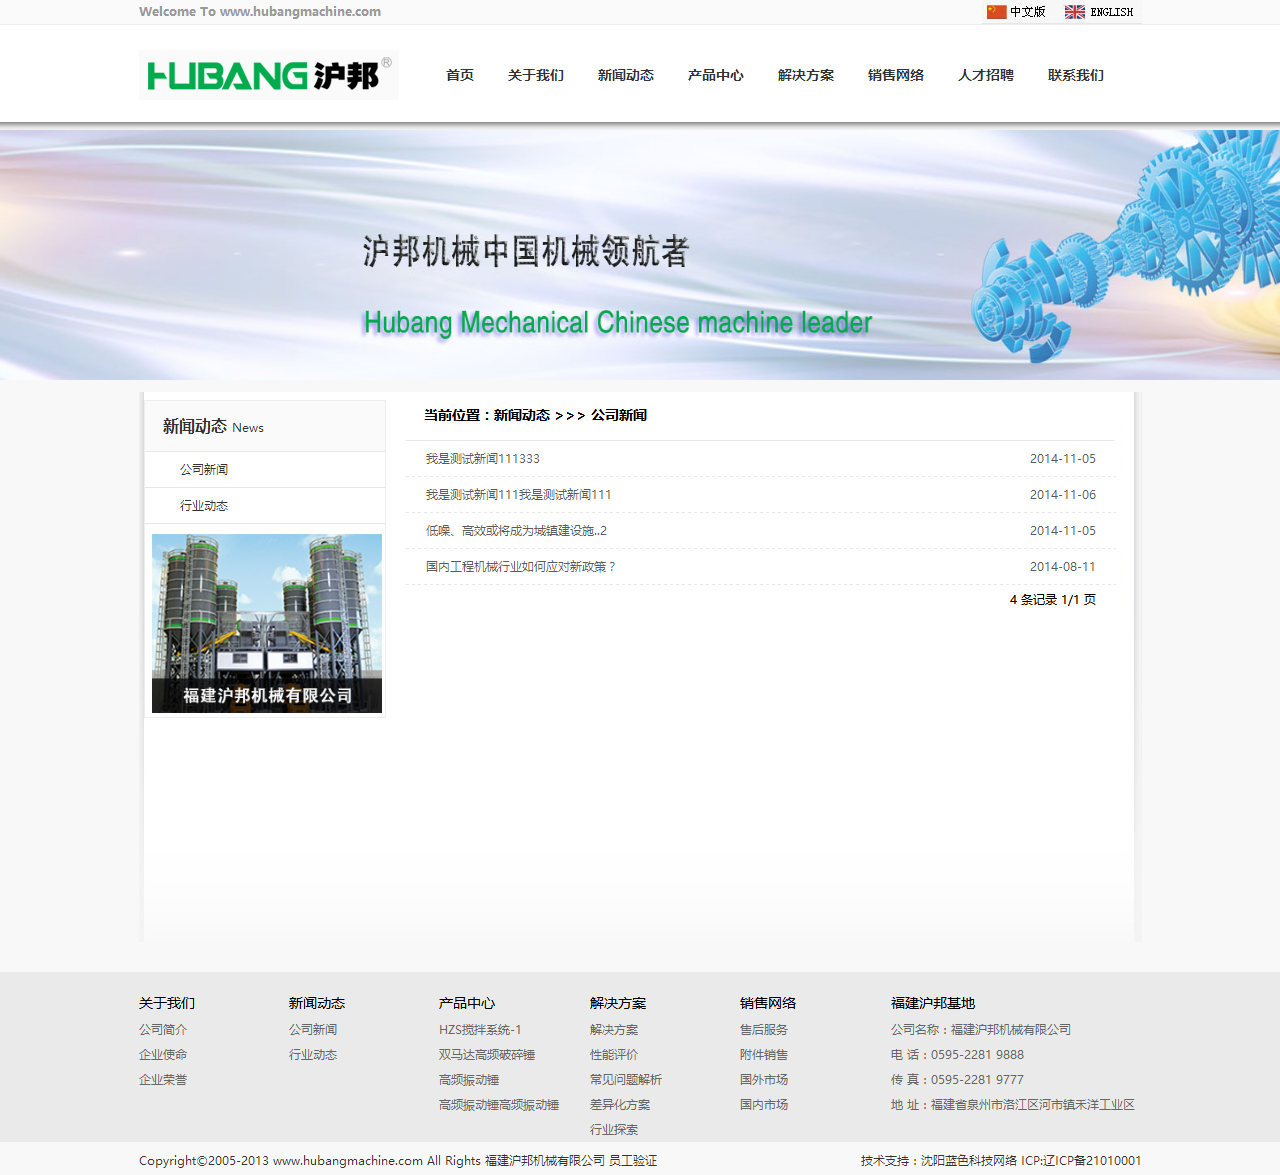Click footer heading 关于我们
This screenshot has width=1280, height=1175.
click(x=167, y=1003)
